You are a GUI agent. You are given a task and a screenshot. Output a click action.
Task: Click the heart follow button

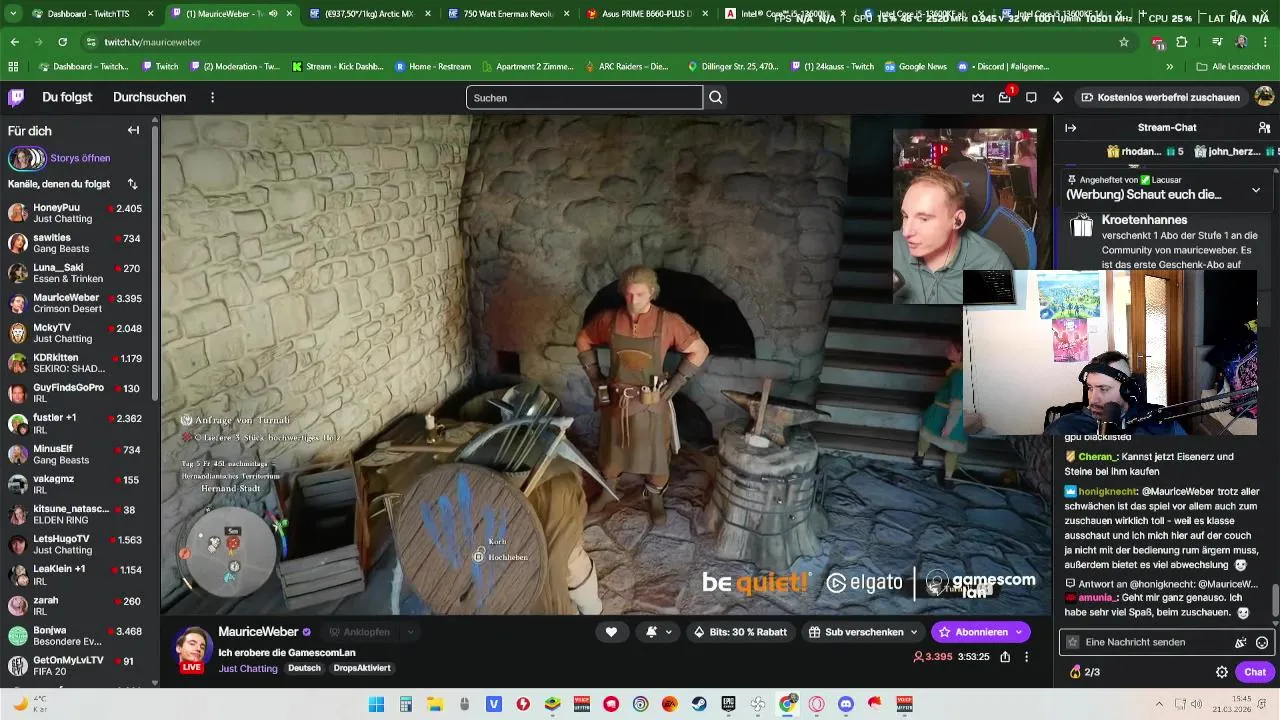click(611, 632)
